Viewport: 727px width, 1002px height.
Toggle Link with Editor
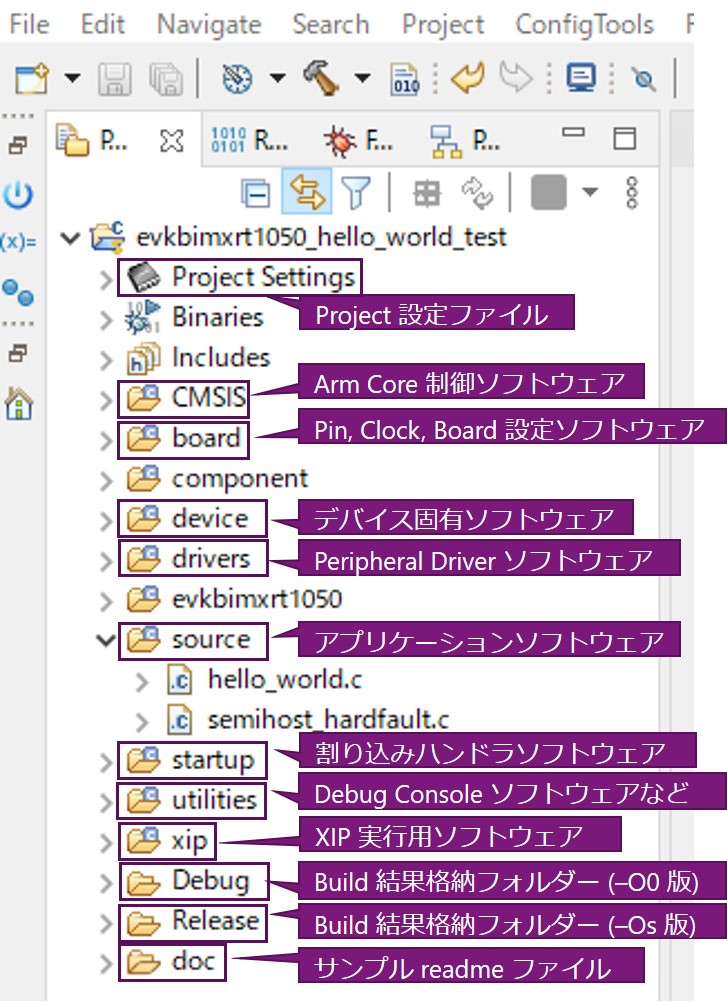307,190
